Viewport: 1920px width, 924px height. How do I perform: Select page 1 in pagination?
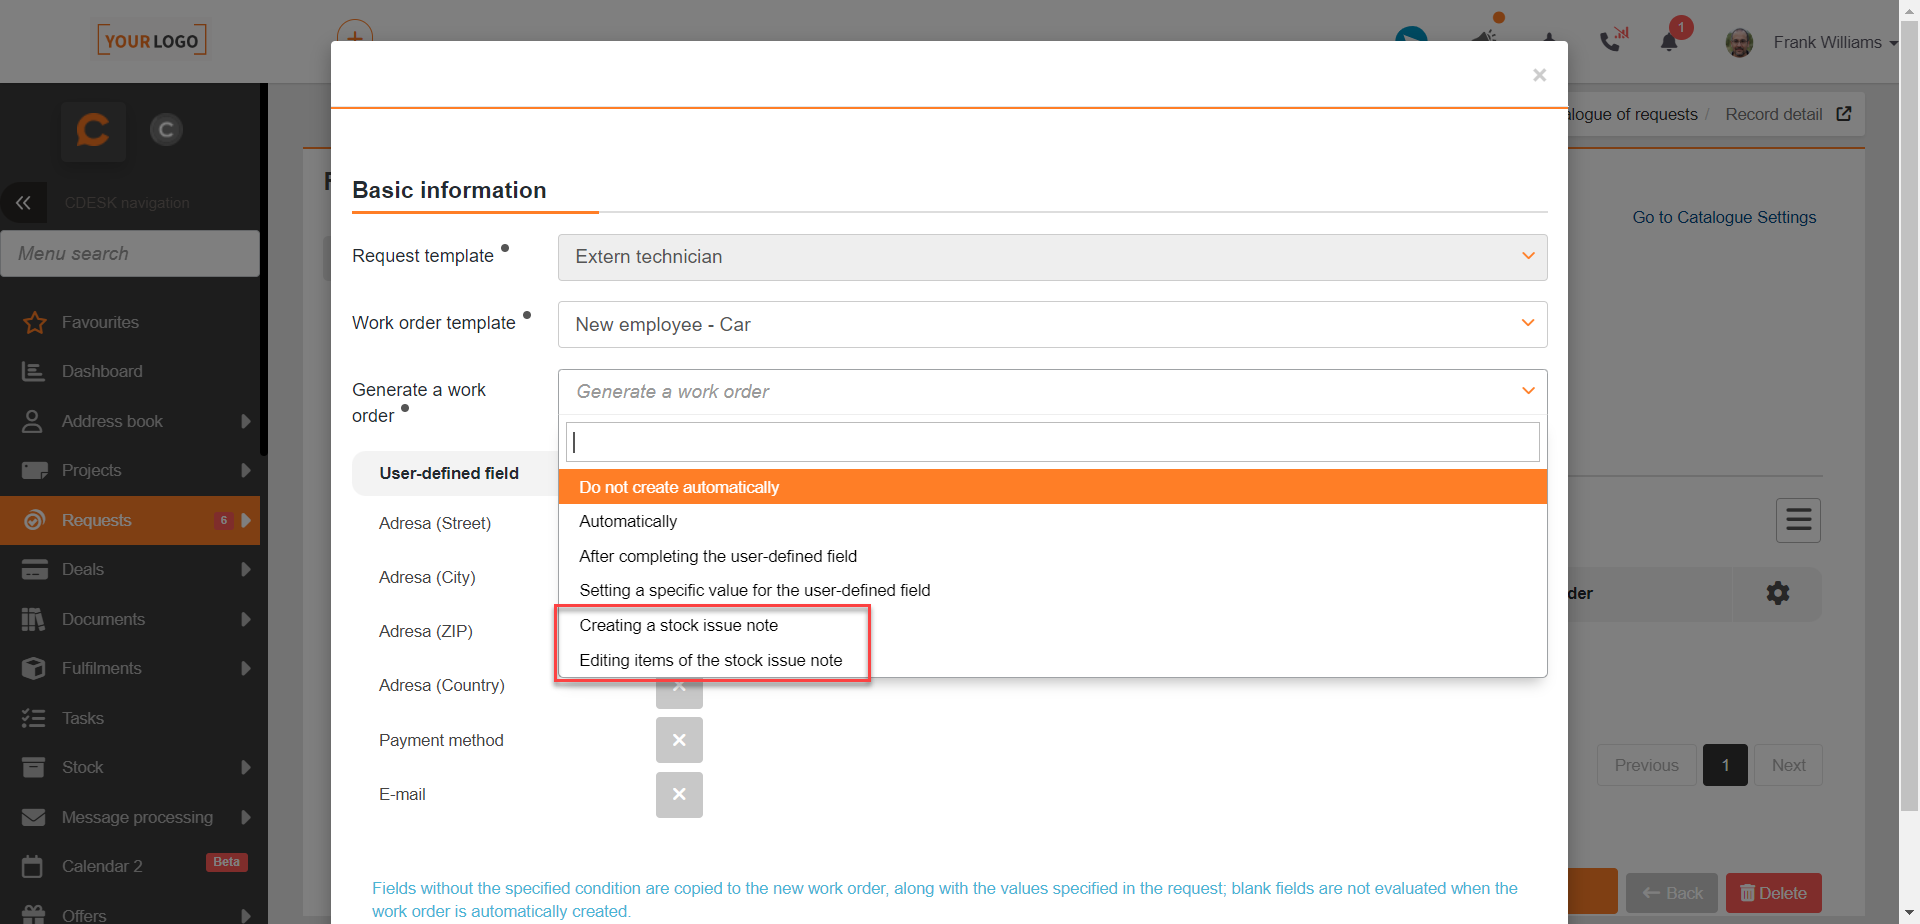click(1725, 765)
